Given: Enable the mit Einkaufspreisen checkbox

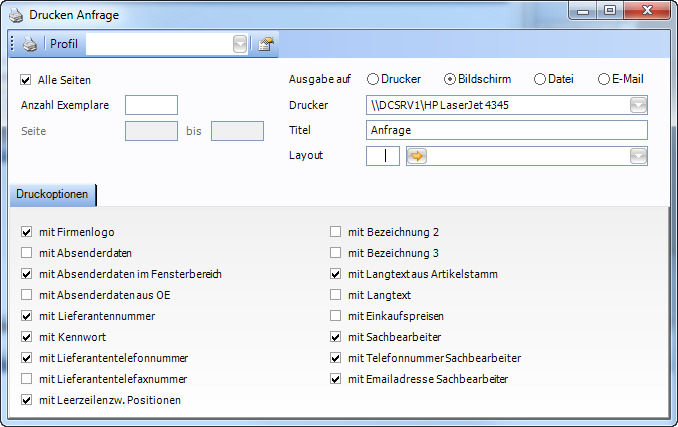Looking at the screenshot, I should (x=337, y=316).
